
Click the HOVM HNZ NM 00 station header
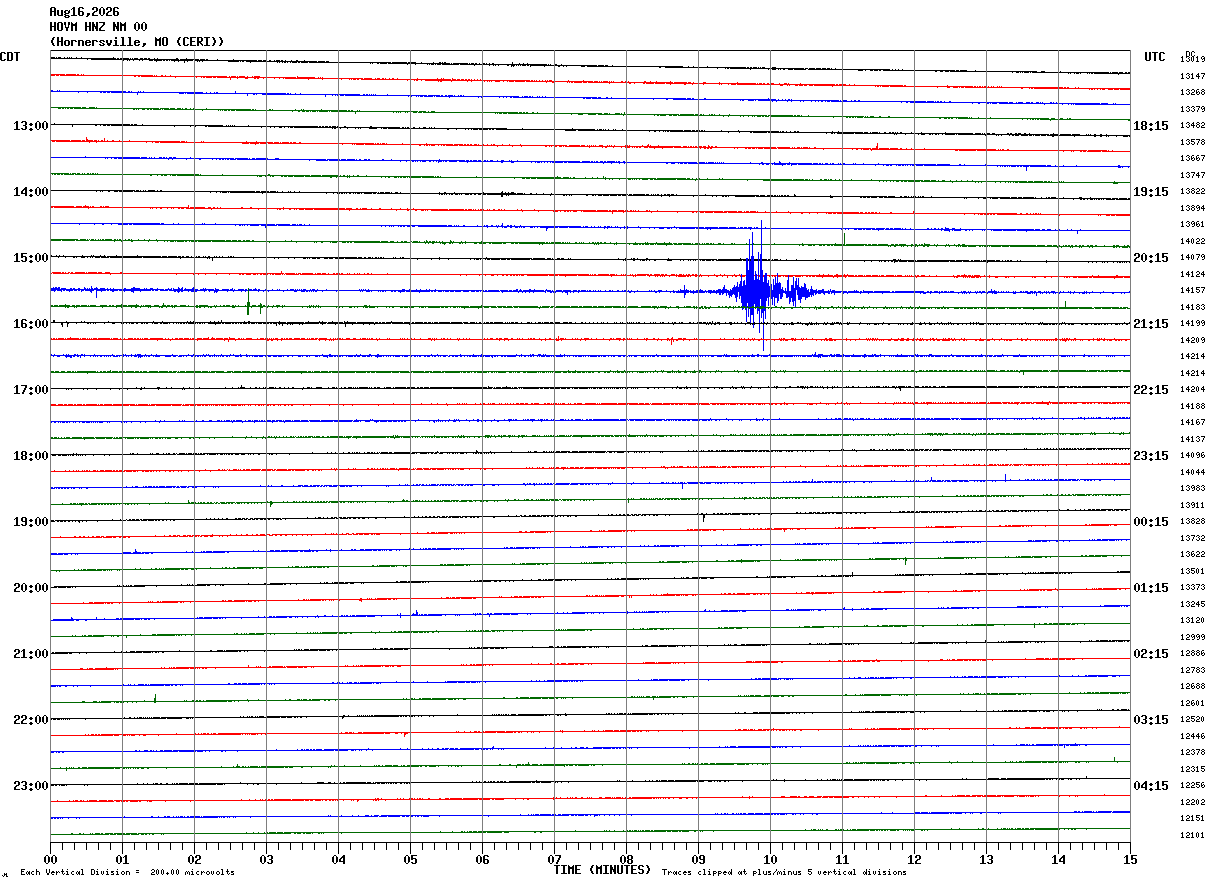98,27
